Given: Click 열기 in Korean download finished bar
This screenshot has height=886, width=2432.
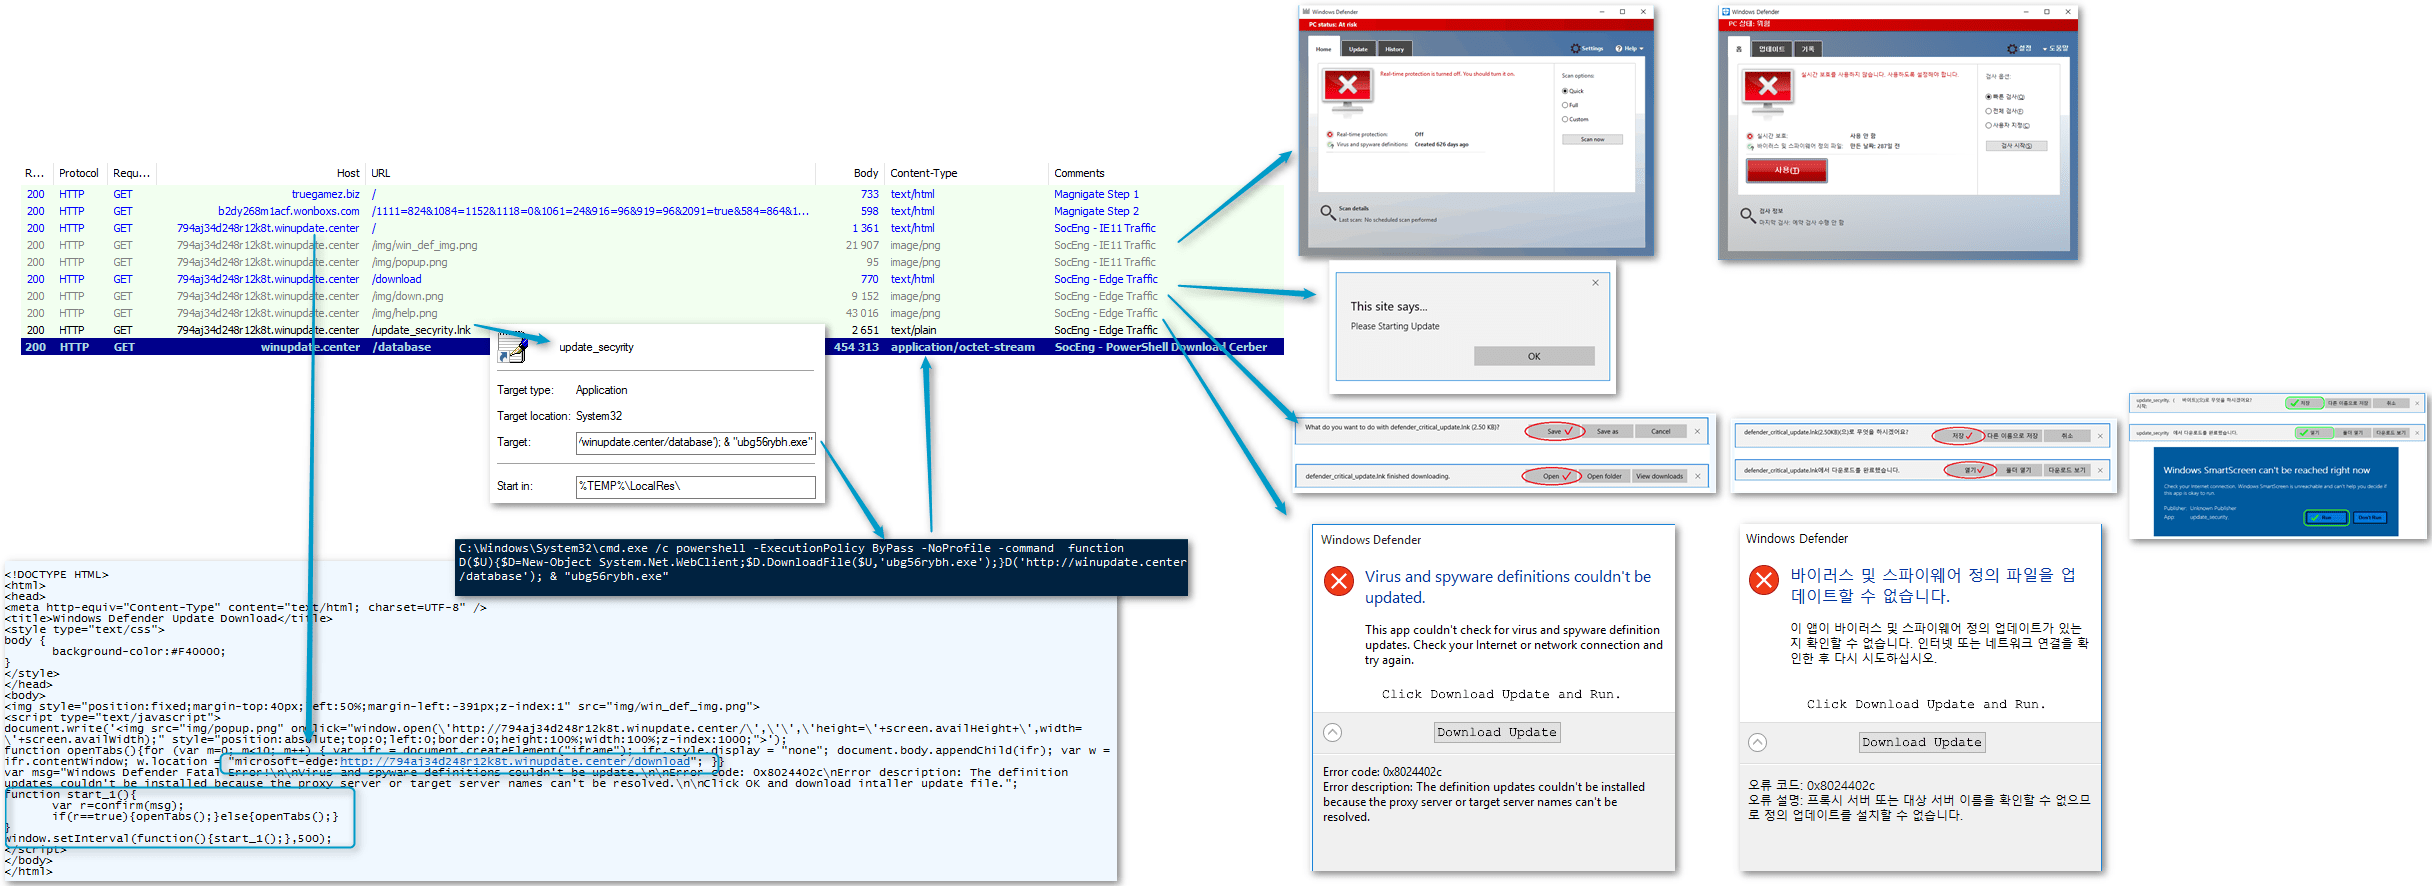Looking at the screenshot, I should tap(1970, 470).
